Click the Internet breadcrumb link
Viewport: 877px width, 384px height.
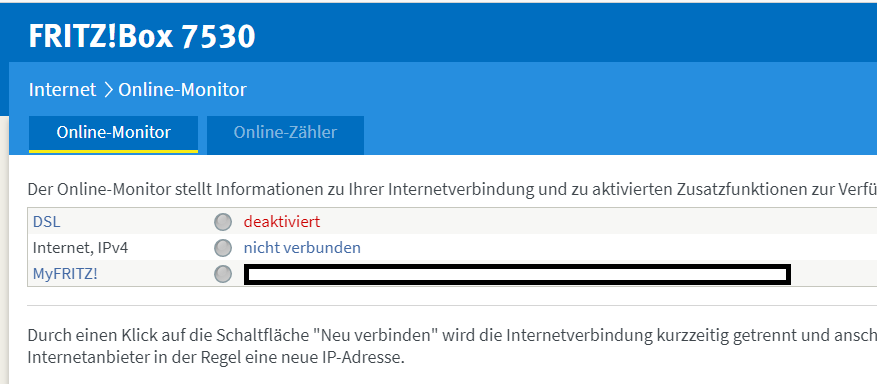click(x=63, y=89)
